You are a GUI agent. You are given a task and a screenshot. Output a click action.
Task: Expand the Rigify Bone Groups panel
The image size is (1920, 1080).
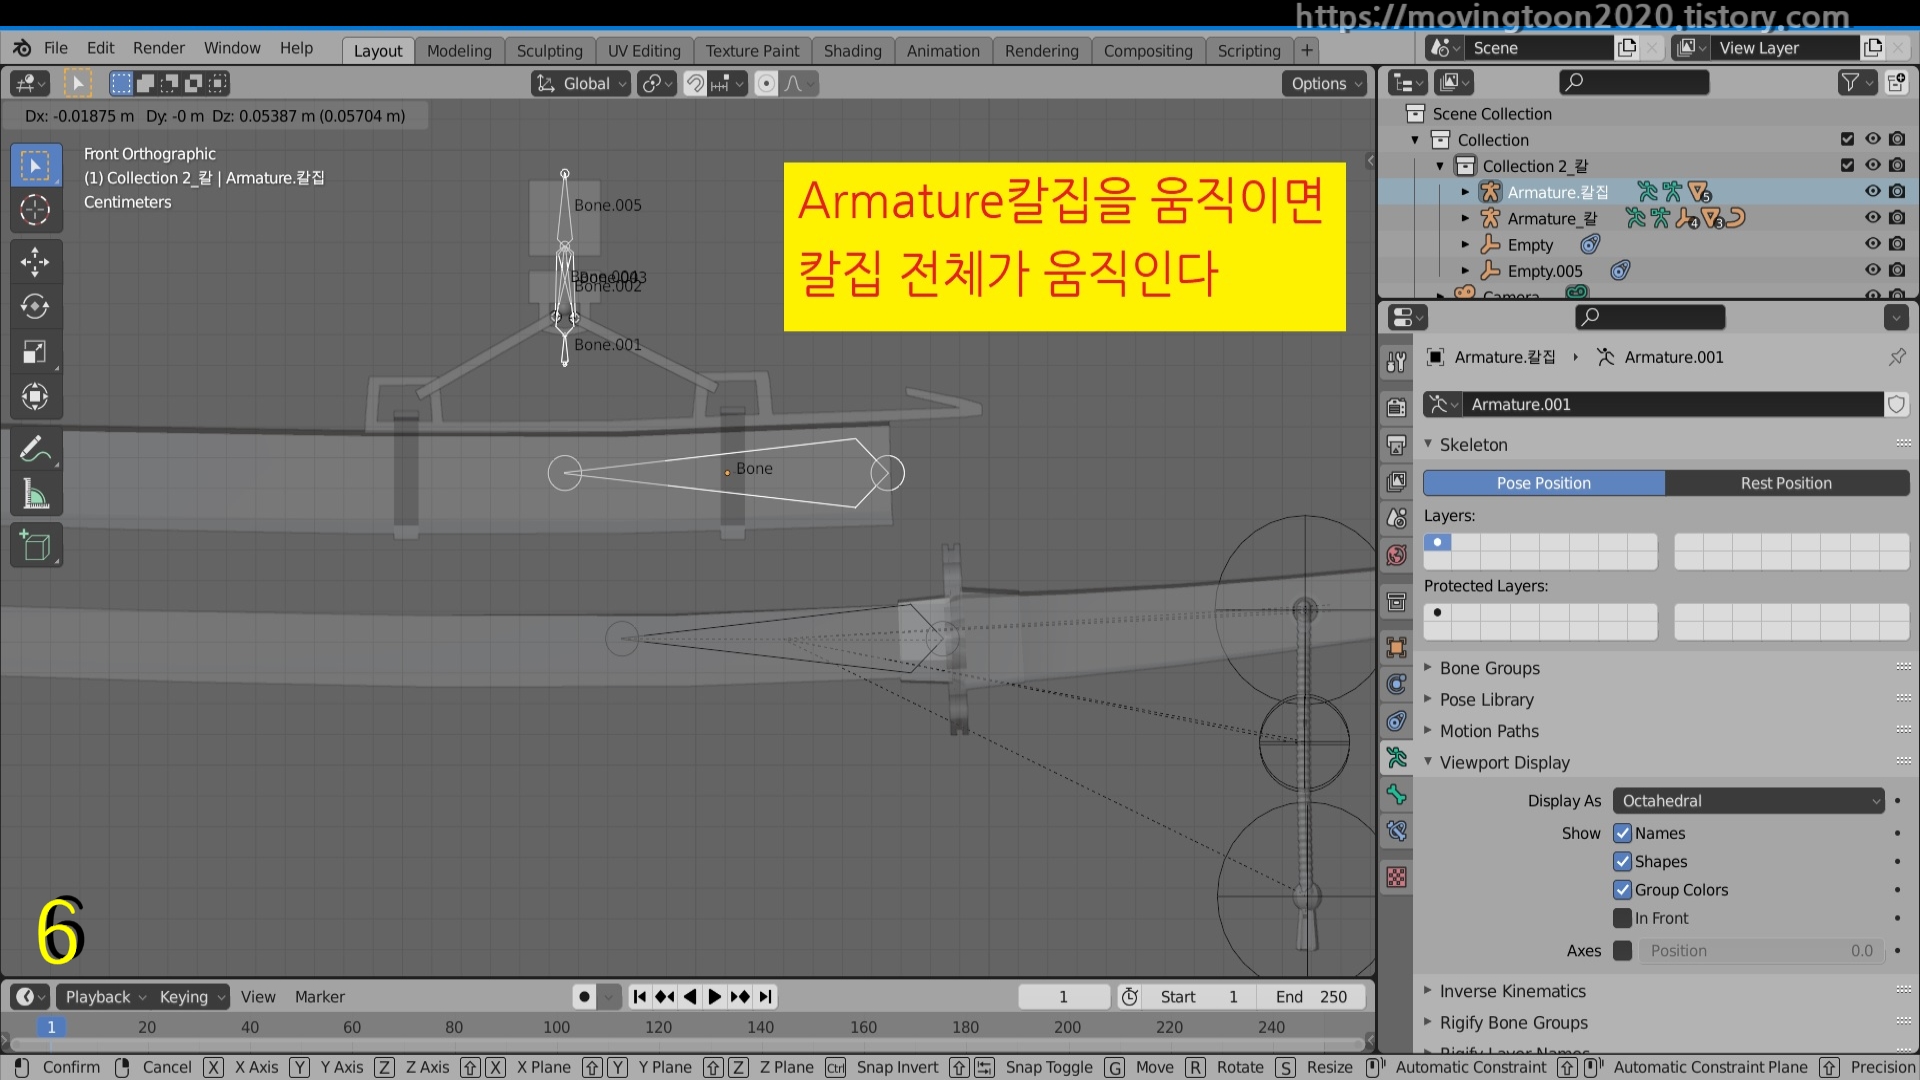point(1513,1023)
